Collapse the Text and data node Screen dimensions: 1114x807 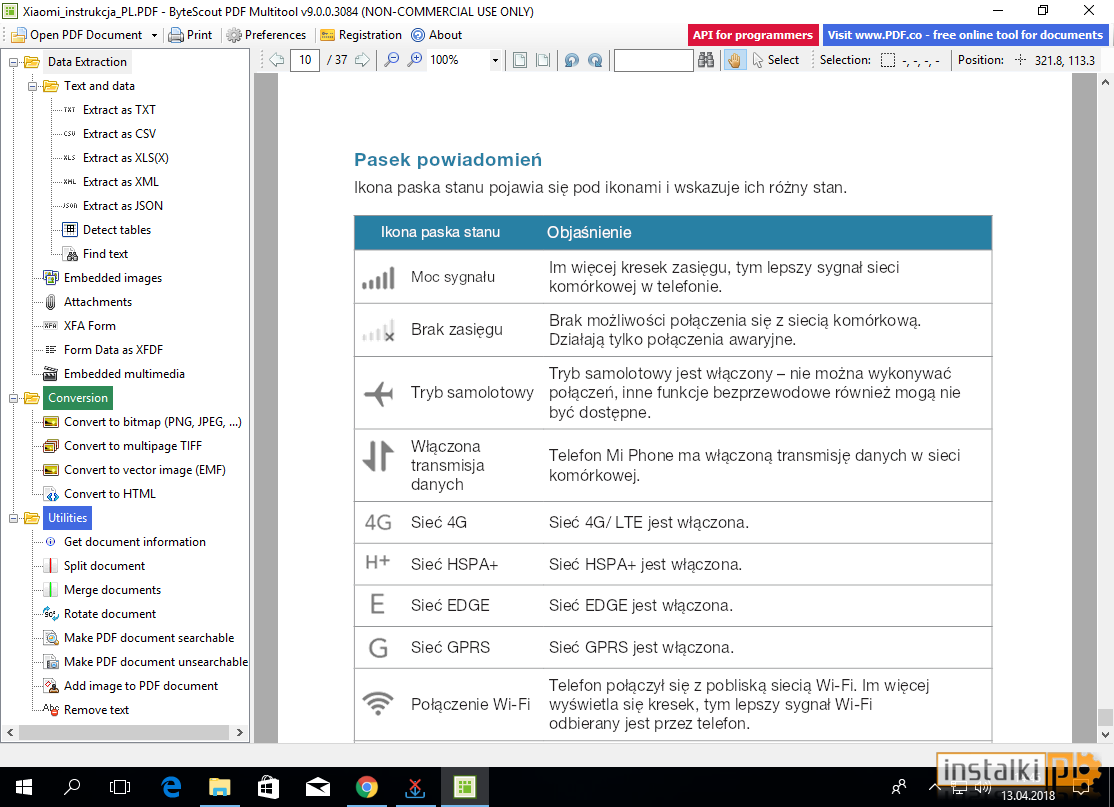pyautogui.click(x=32, y=86)
